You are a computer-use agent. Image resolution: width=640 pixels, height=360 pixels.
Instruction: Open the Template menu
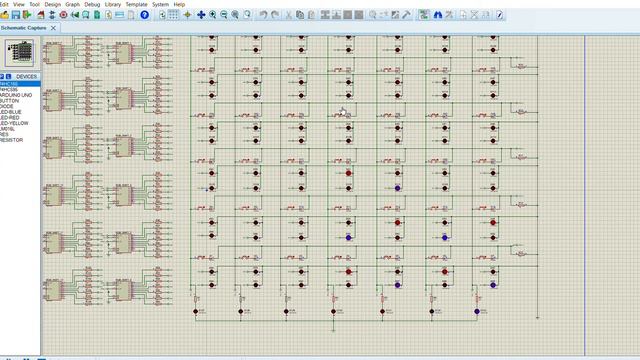coord(136,4)
